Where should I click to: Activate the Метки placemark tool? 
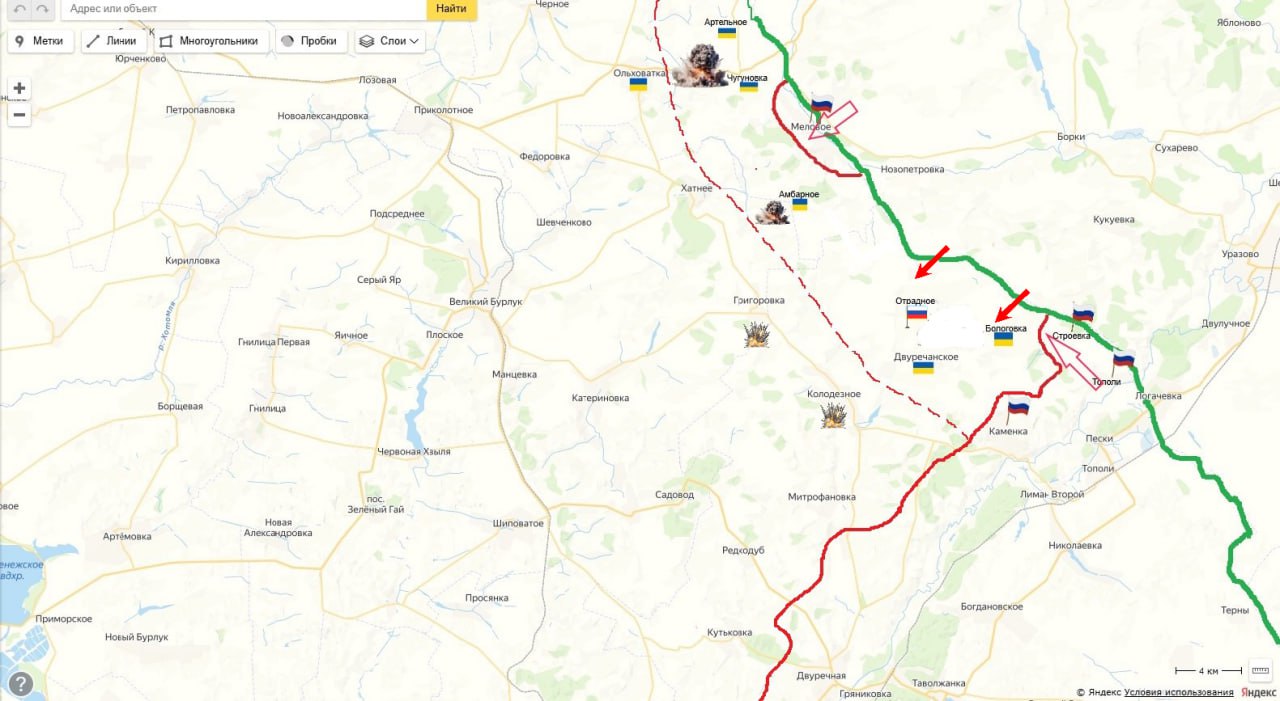(41, 41)
